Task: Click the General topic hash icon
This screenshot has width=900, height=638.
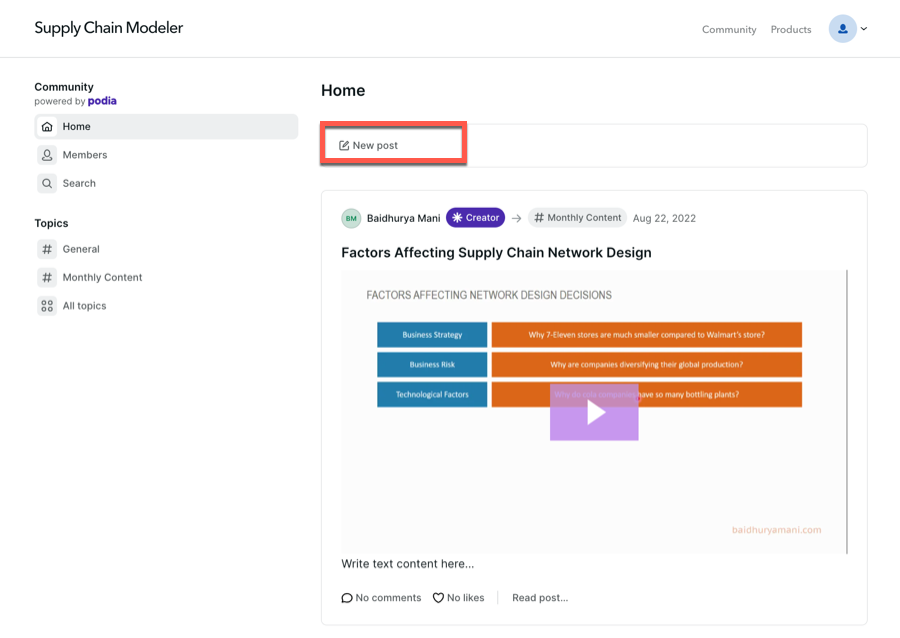Action: click(47, 249)
